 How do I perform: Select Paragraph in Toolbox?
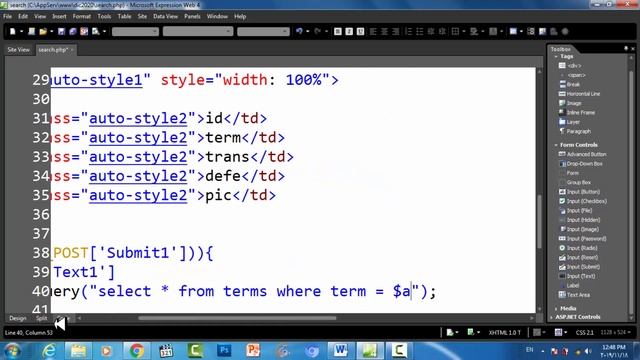coord(575,131)
